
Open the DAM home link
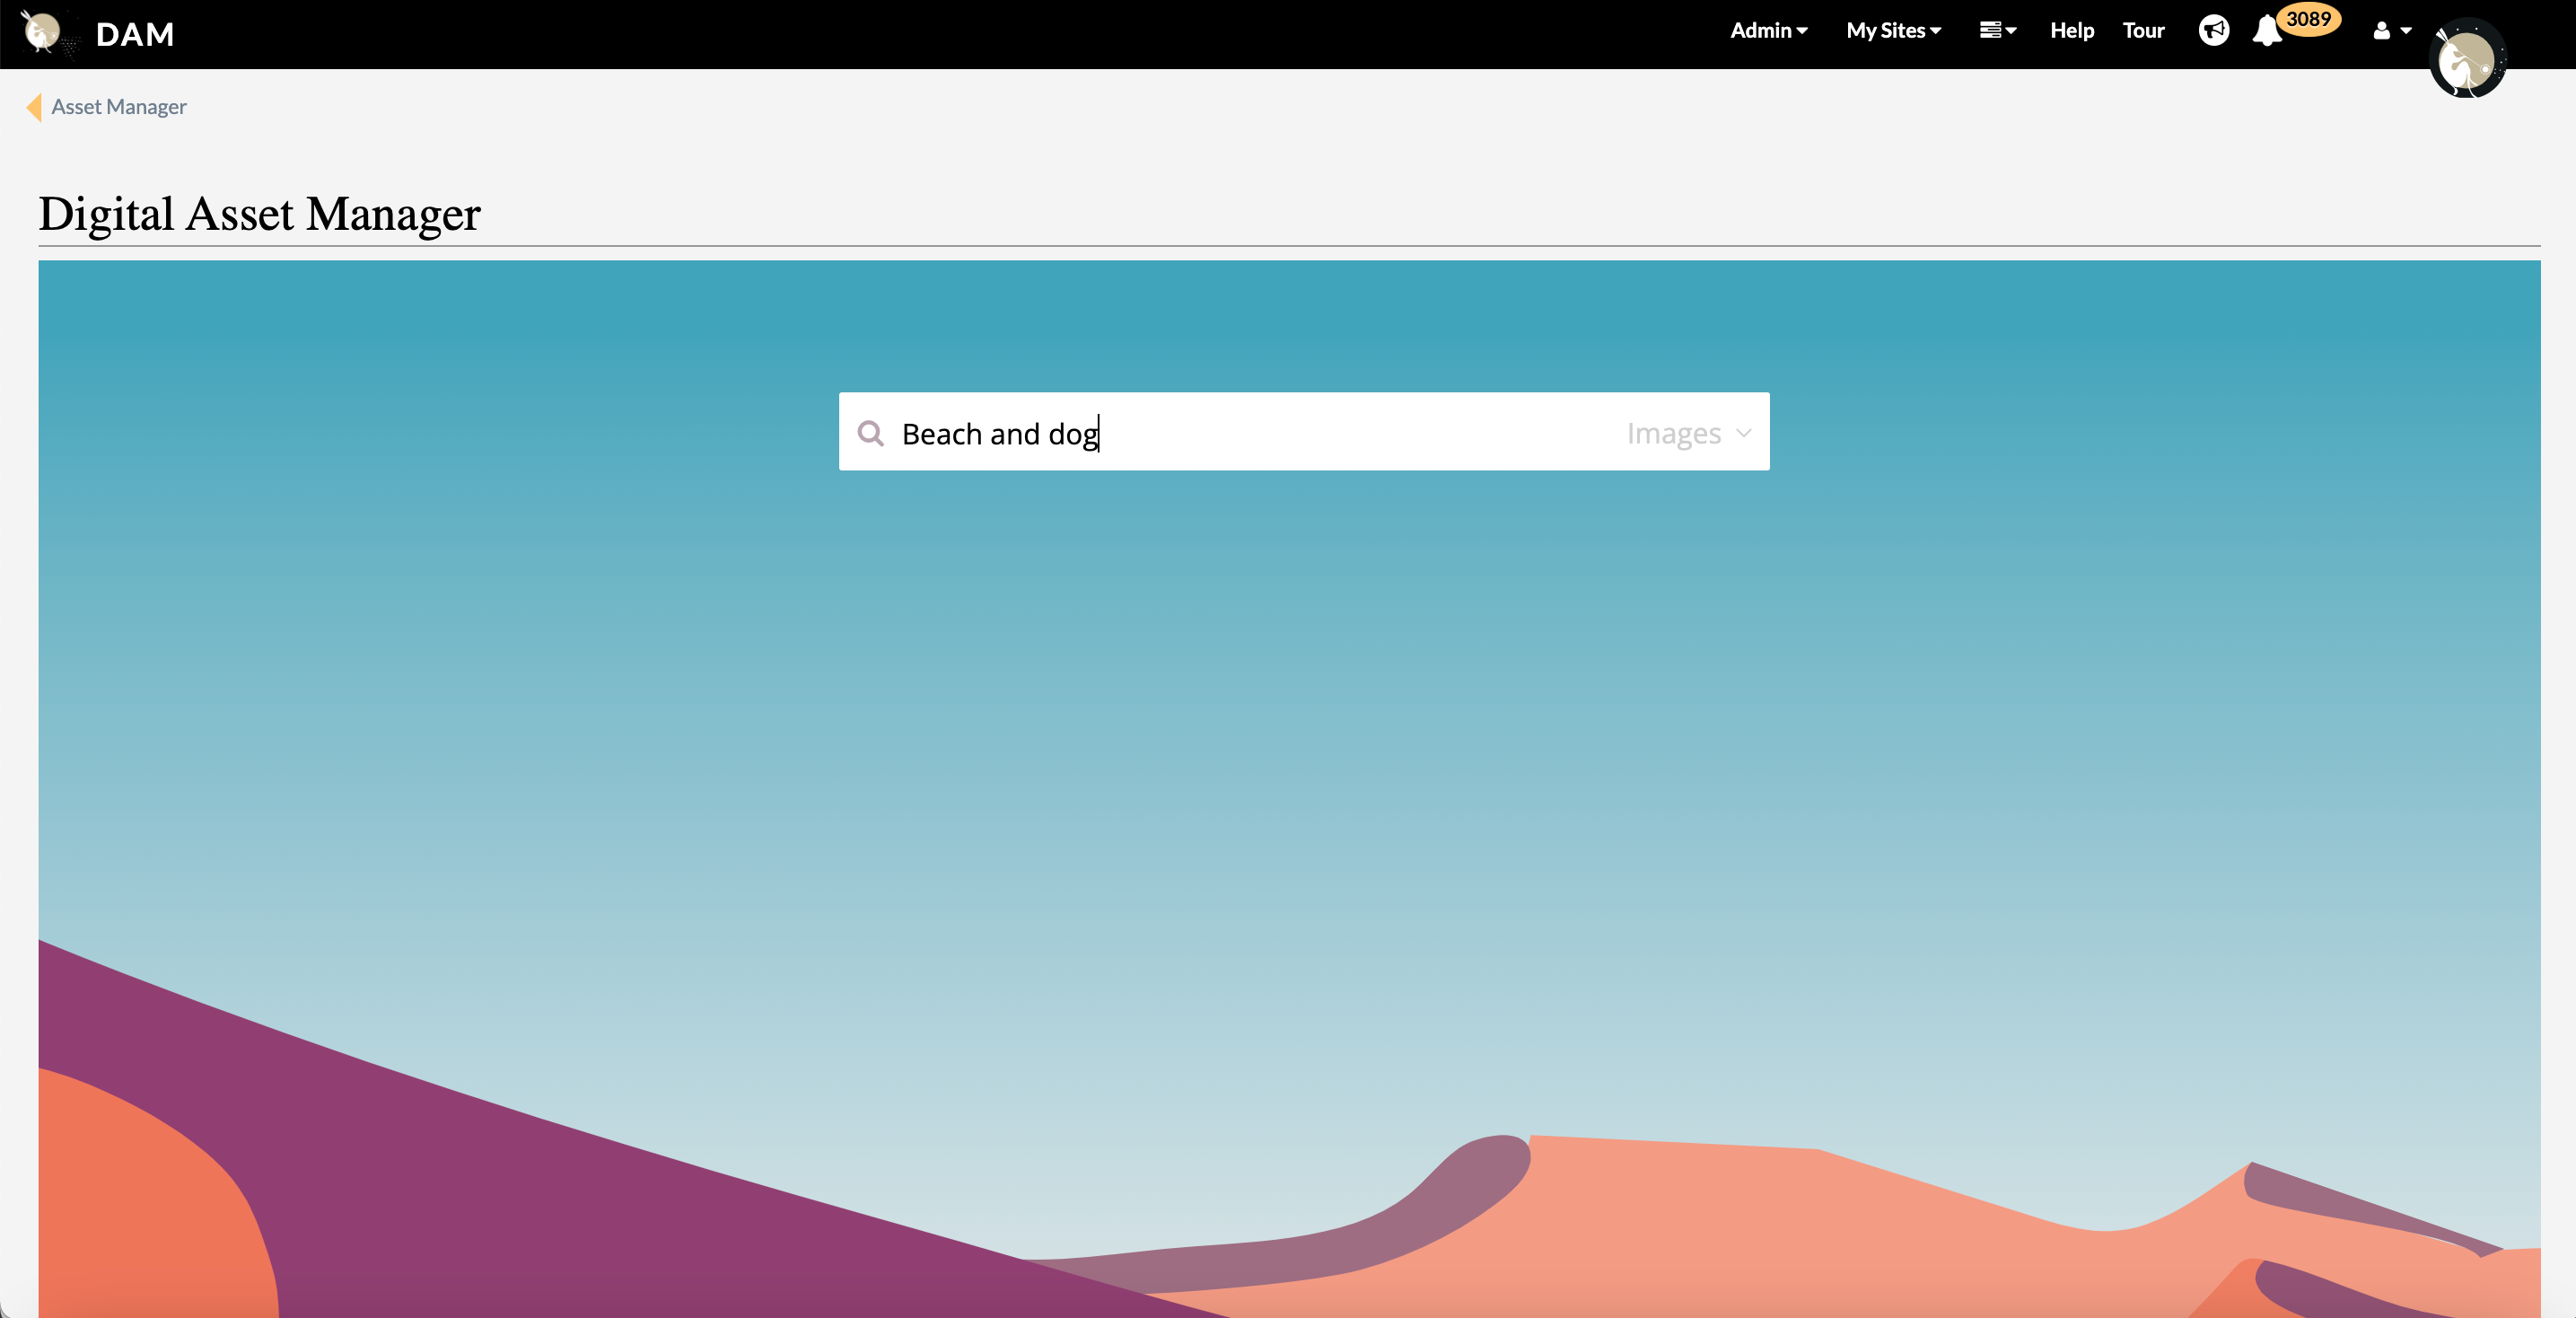(135, 34)
